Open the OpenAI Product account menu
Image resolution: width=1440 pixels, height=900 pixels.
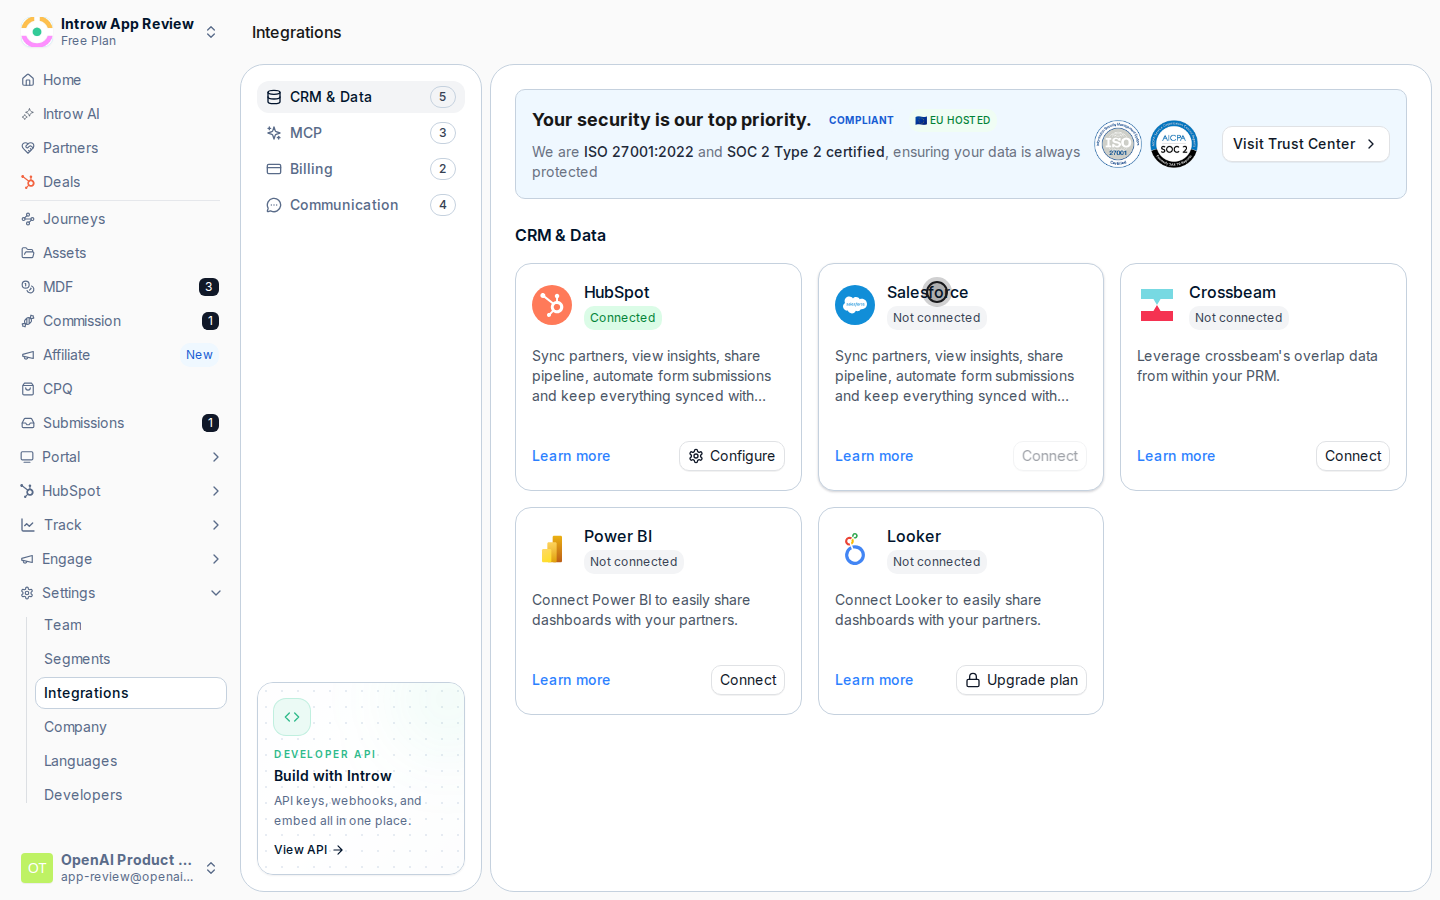120,868
